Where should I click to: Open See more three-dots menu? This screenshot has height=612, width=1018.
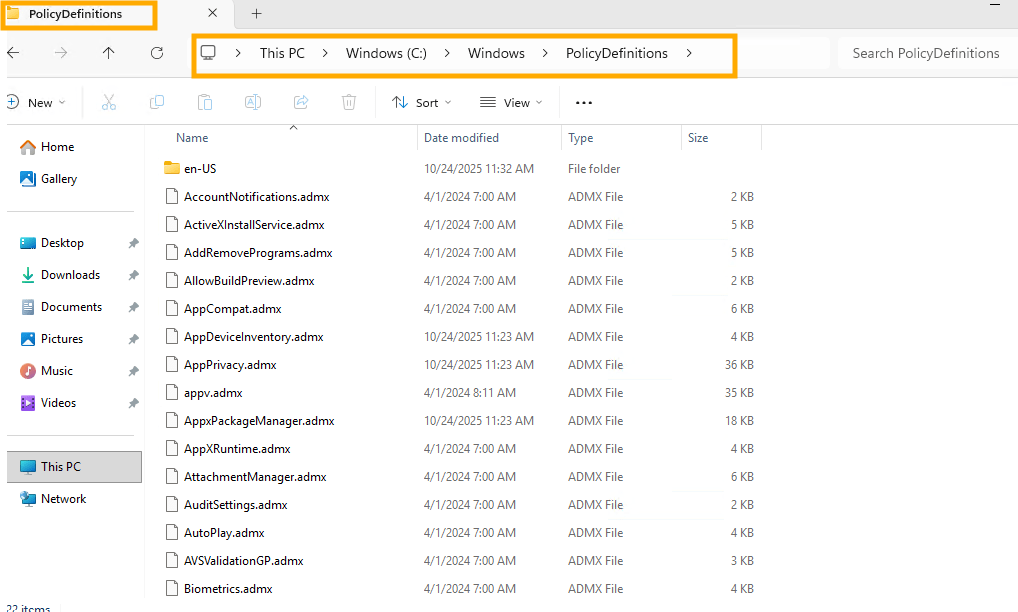(x=584, y=102)
